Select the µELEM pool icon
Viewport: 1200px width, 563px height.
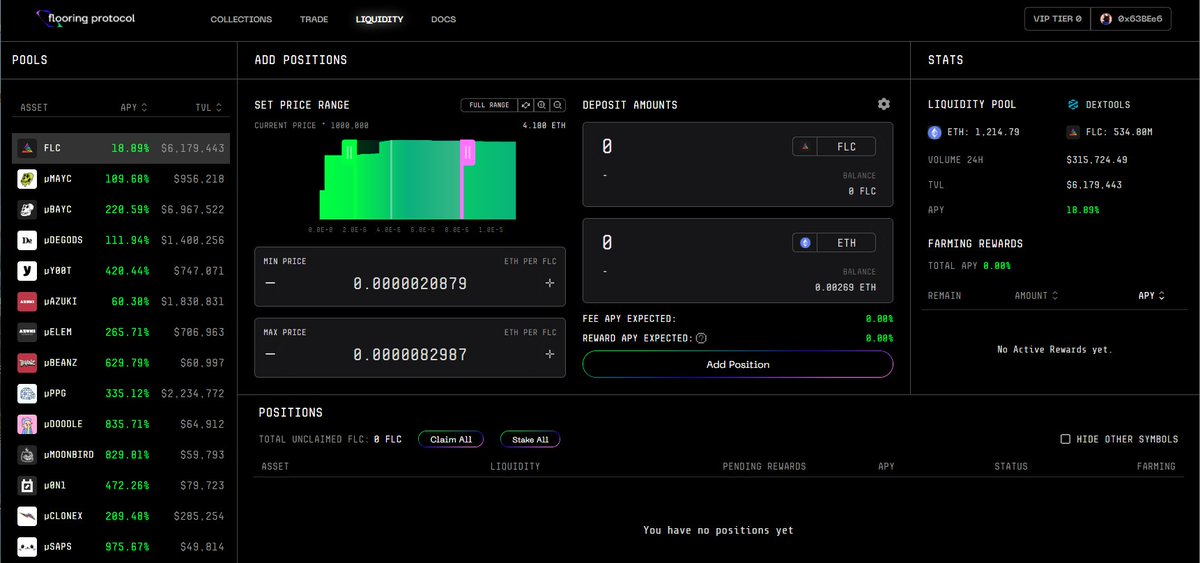coord(27,332)
